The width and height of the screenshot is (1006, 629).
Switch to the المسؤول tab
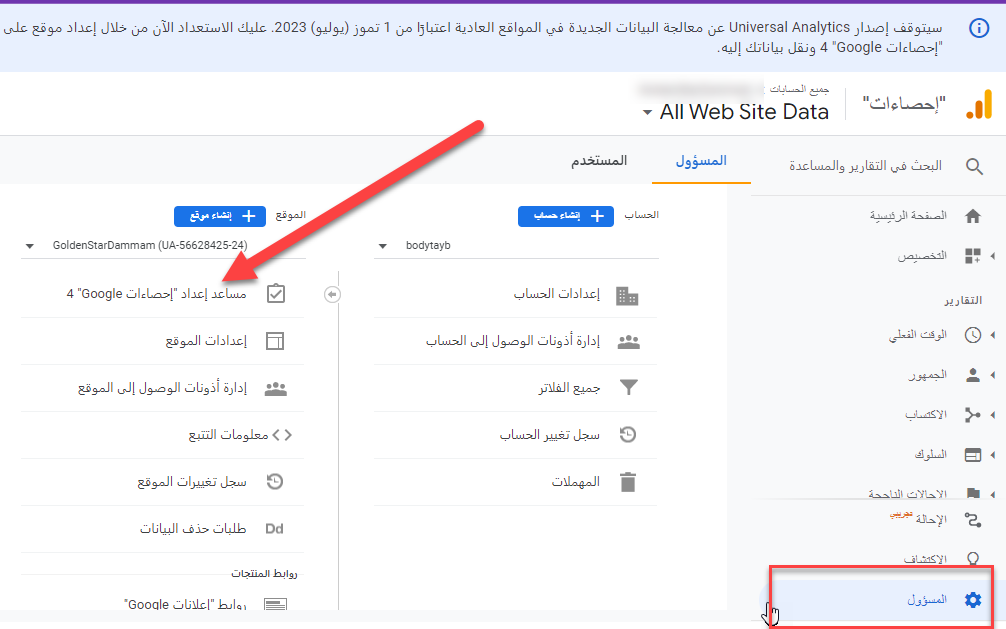(701, 161)
